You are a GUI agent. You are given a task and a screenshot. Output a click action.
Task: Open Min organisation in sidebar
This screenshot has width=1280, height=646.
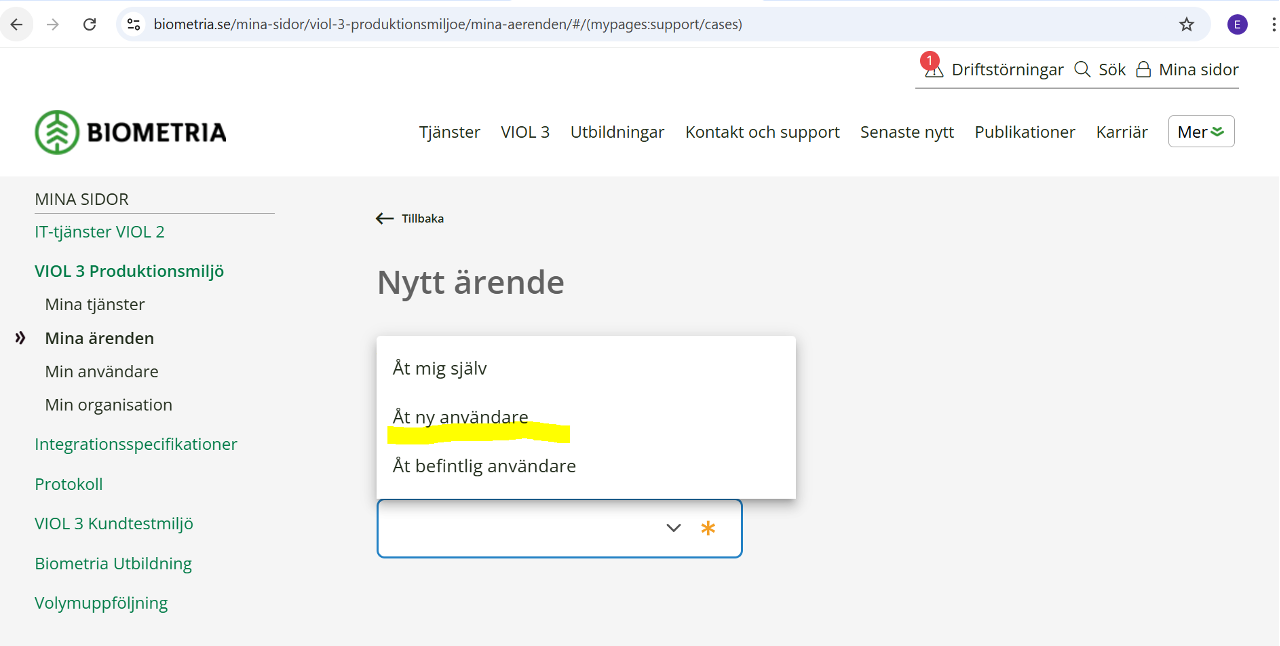click(x=108, y=405)
